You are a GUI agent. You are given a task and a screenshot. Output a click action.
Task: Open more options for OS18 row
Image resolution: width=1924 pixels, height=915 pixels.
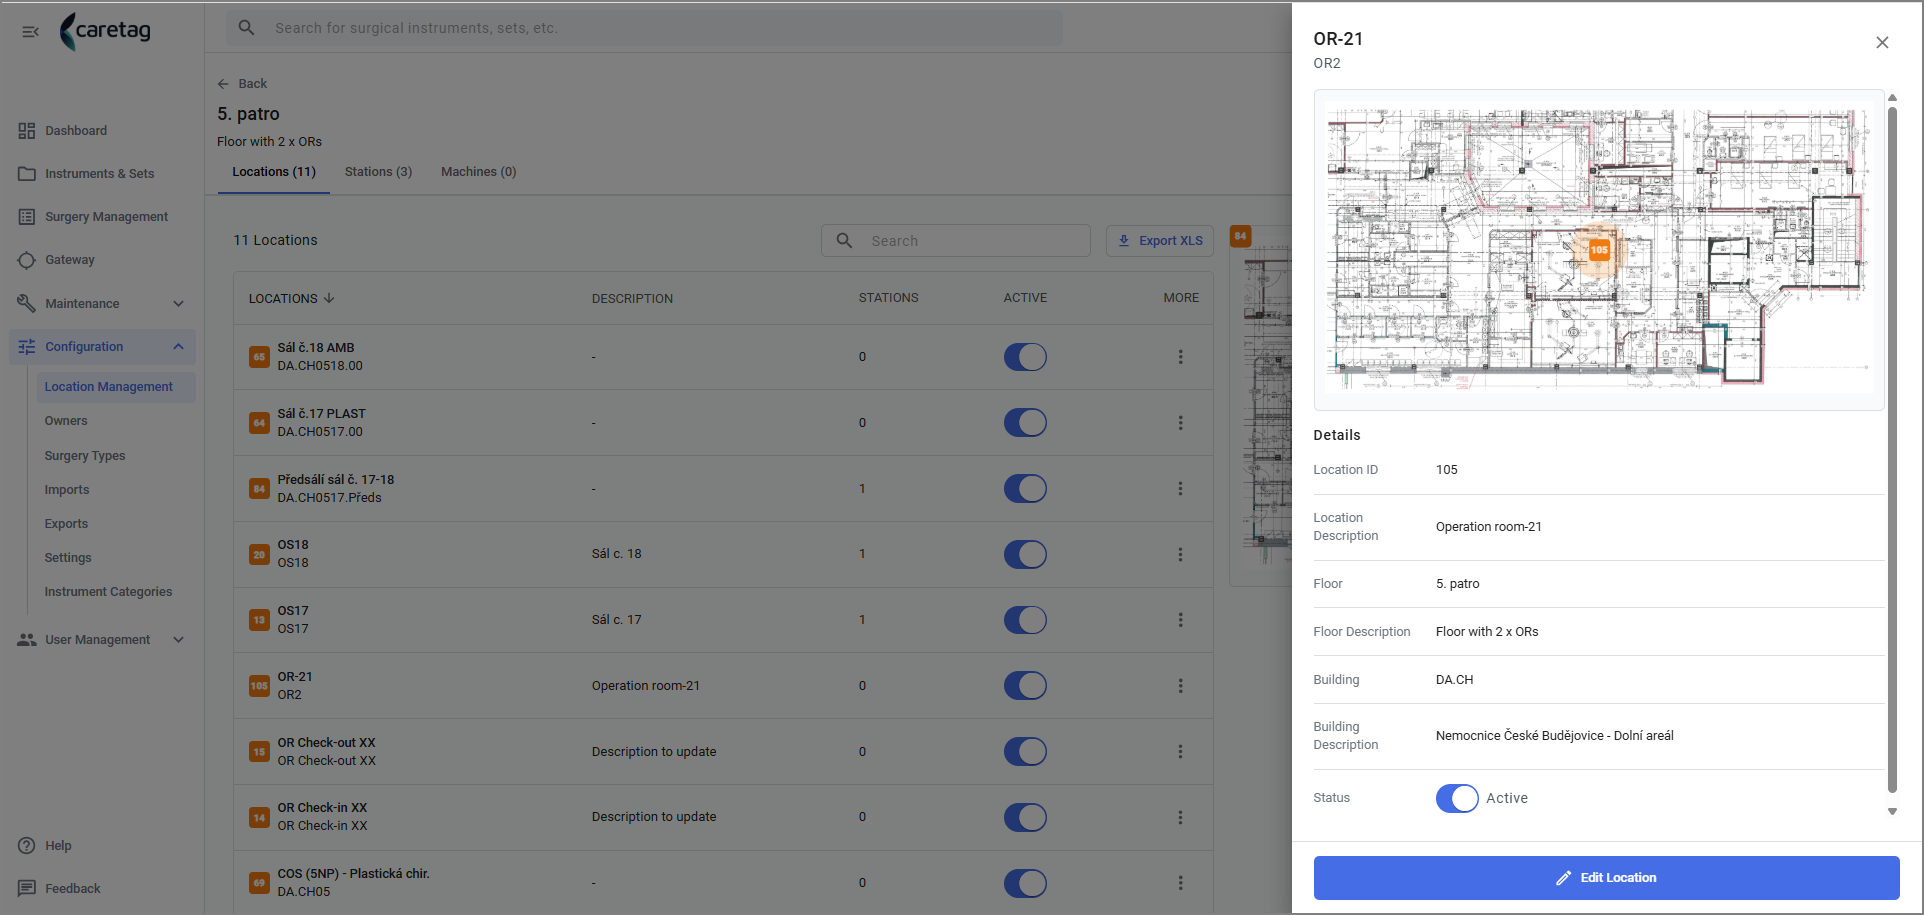tap(1180, 554)
